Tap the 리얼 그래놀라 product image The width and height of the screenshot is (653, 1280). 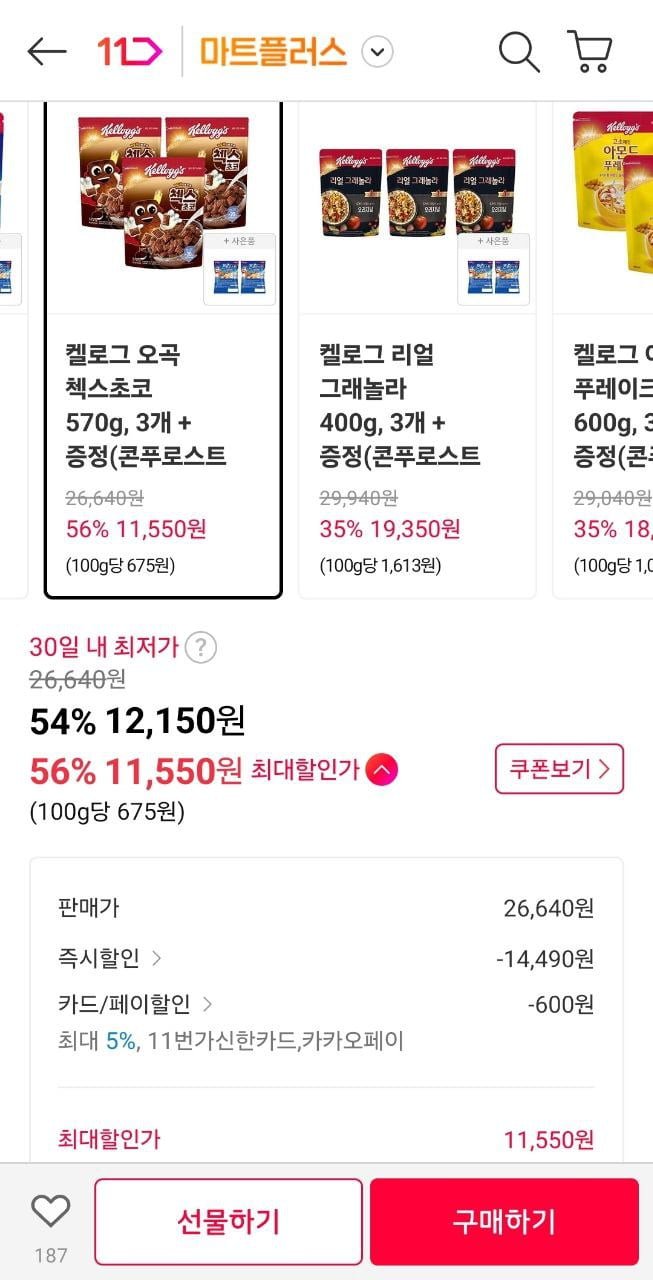point(417,193)
